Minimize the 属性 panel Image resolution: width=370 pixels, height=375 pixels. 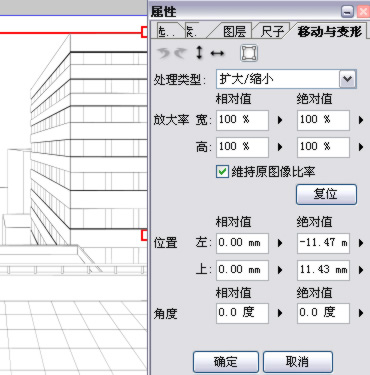click(x=347, y=12)
